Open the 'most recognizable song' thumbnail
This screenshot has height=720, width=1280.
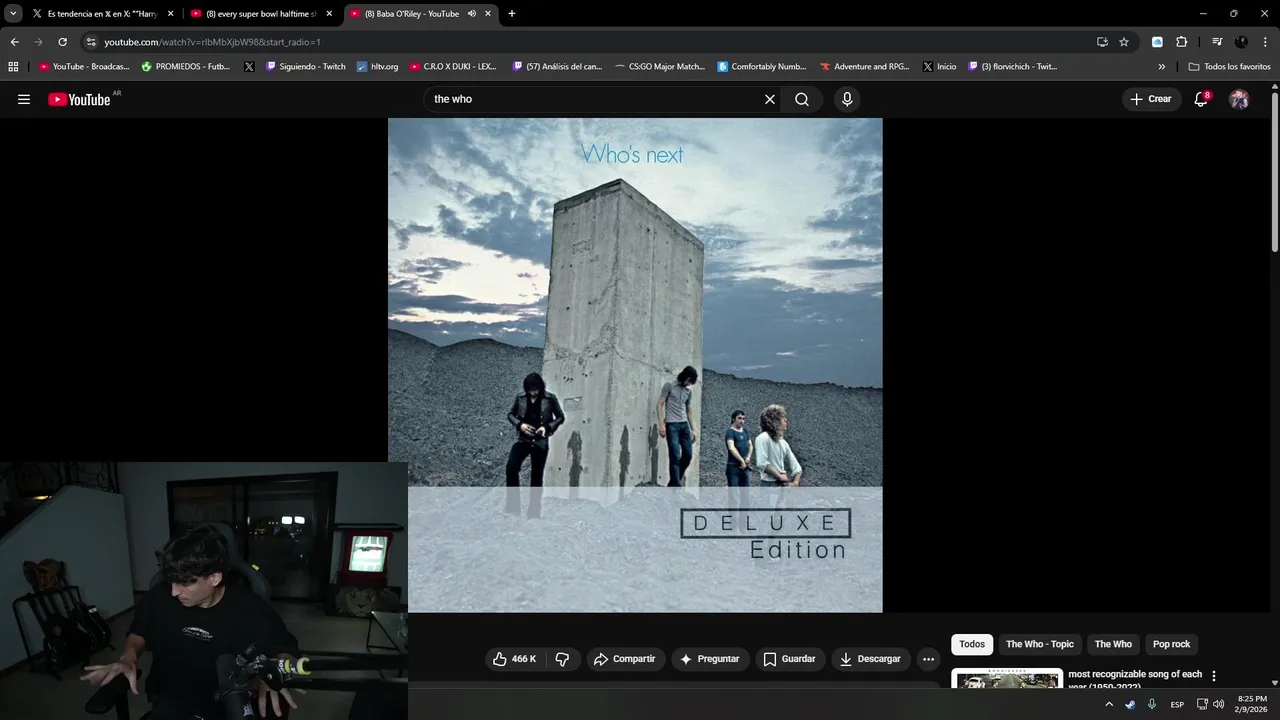[x=1007, y=678]
